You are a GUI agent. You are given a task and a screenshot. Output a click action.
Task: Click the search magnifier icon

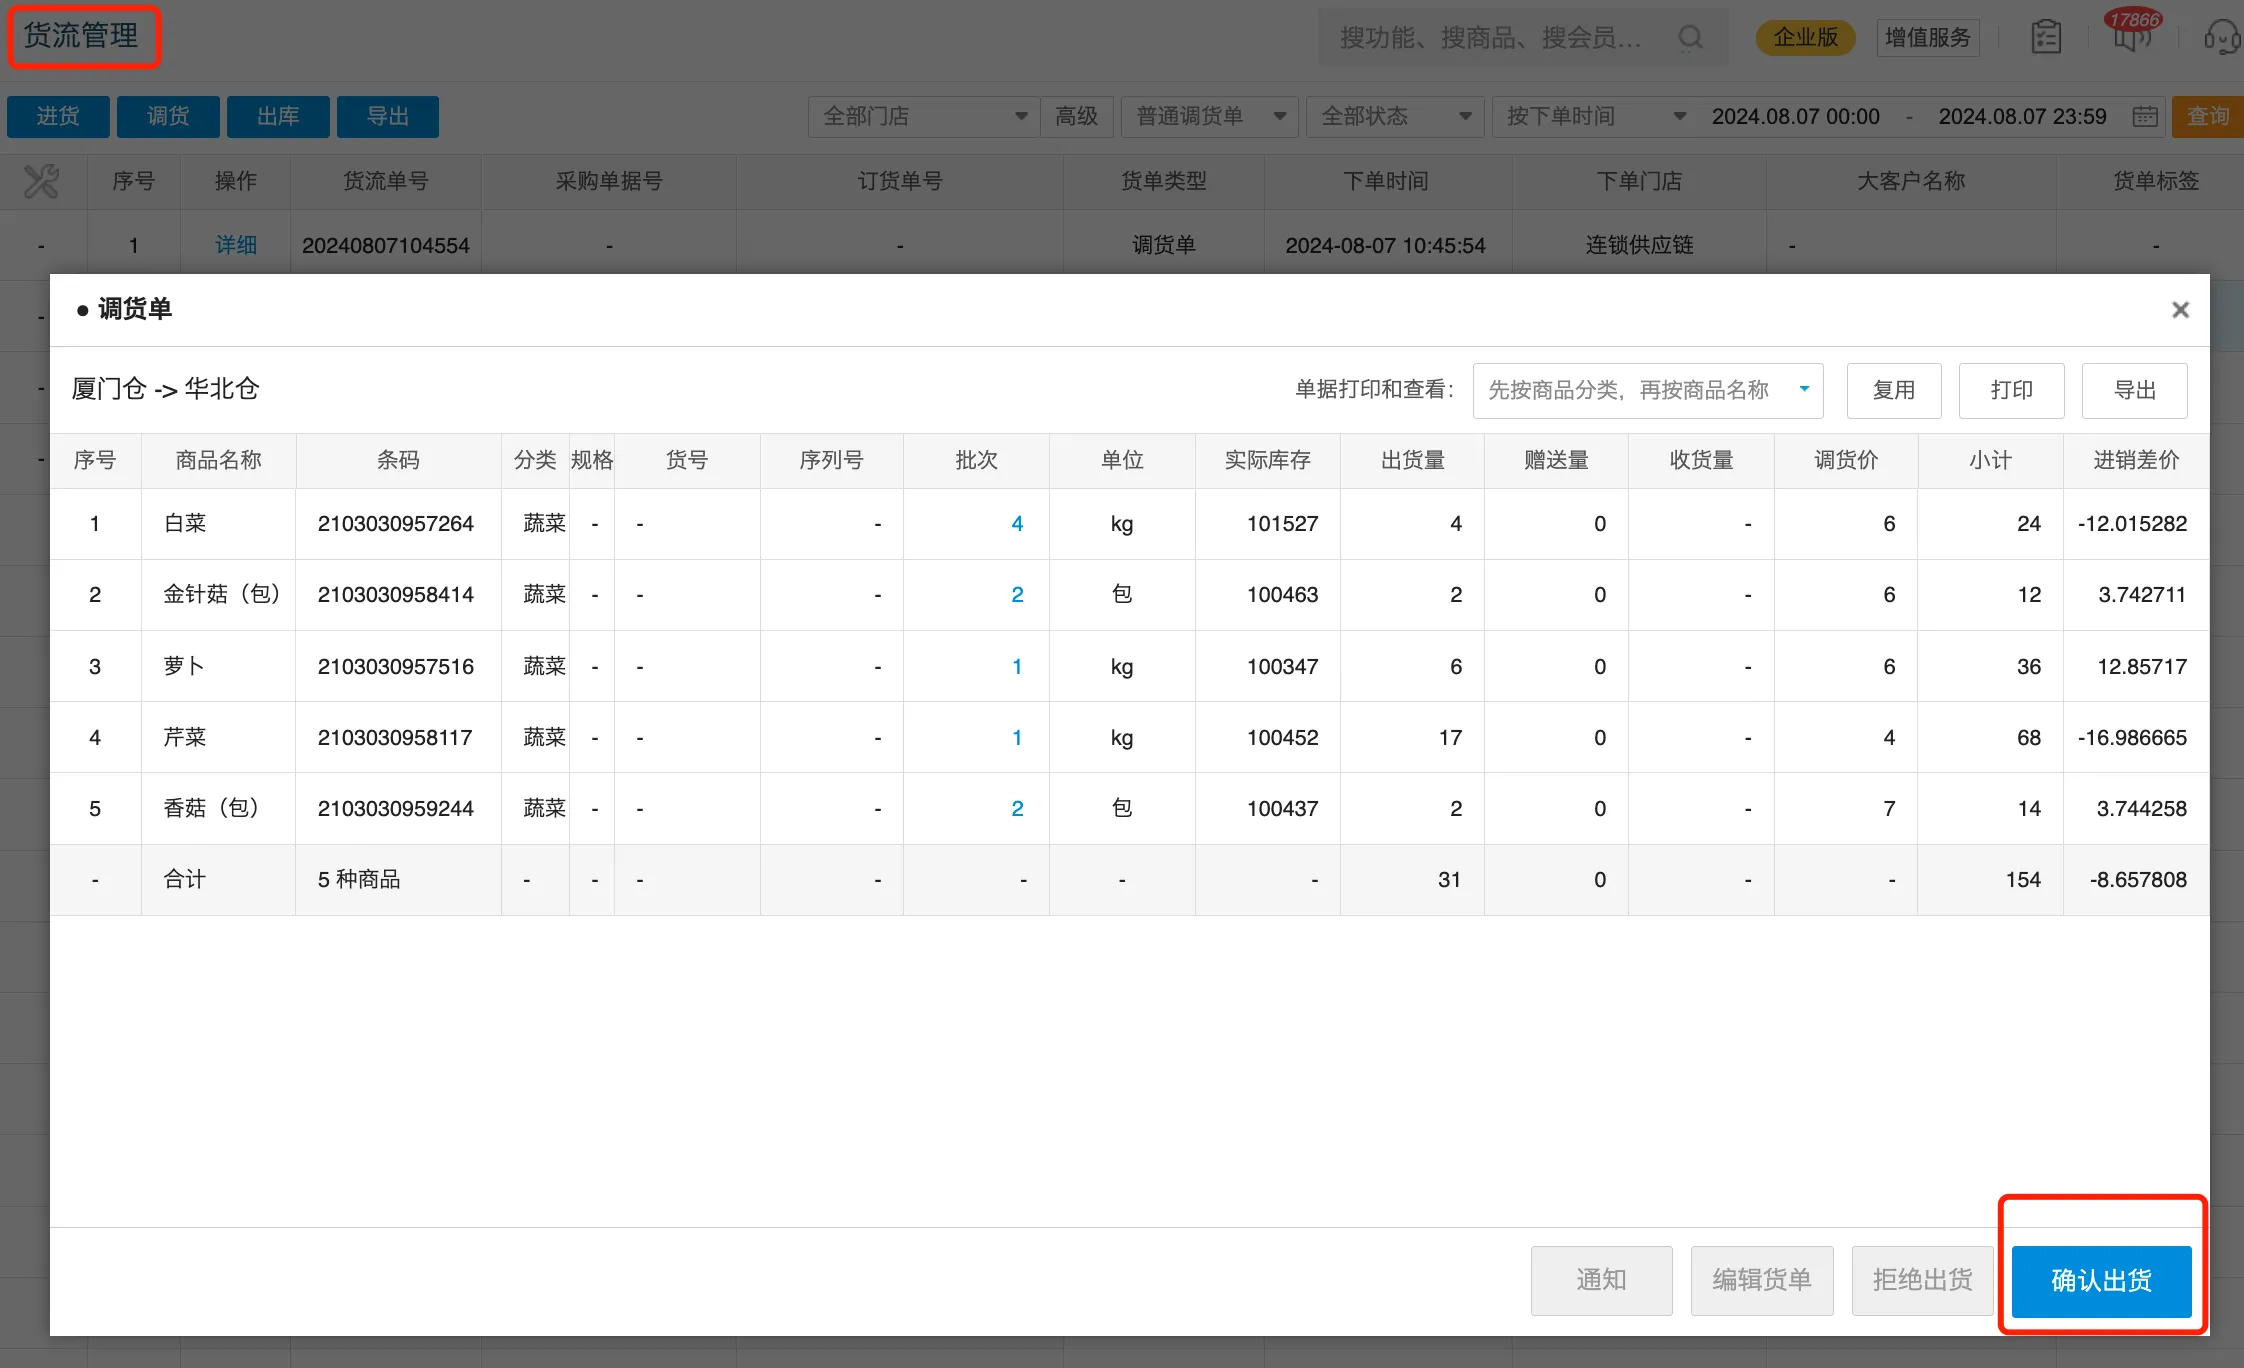1690,37
